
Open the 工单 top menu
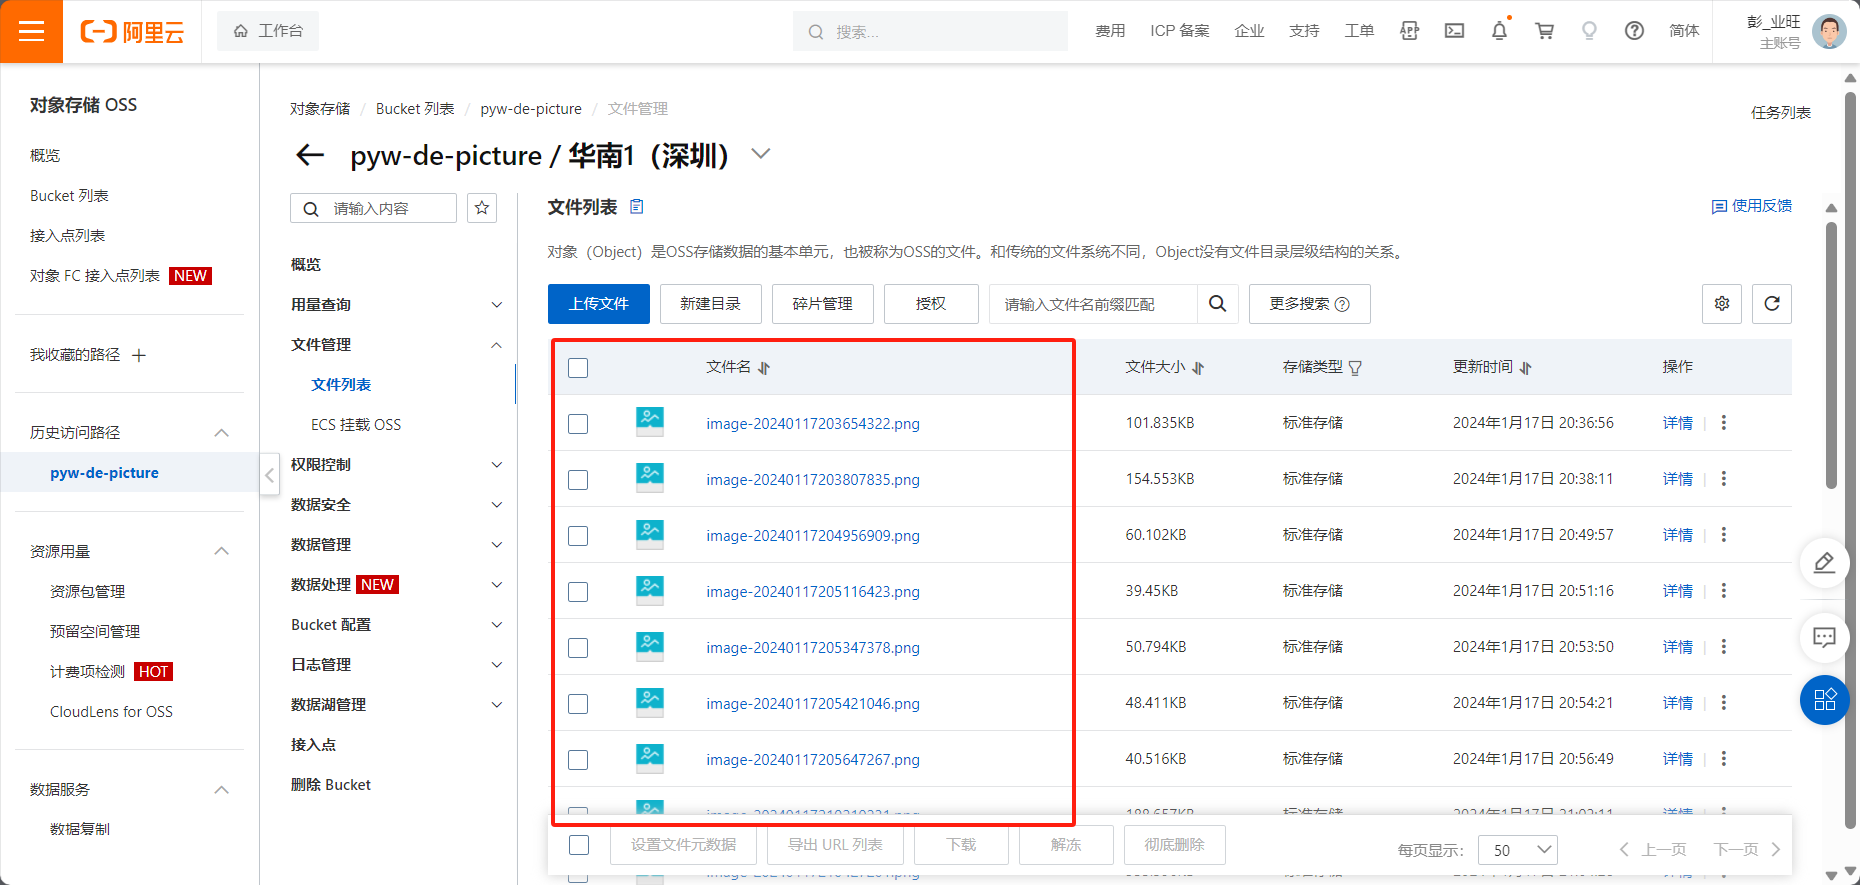pyautogui.click(x=1359, y=31)
